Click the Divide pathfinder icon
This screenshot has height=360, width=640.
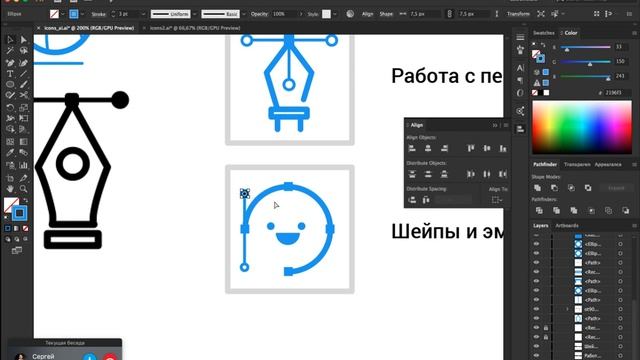539,211
